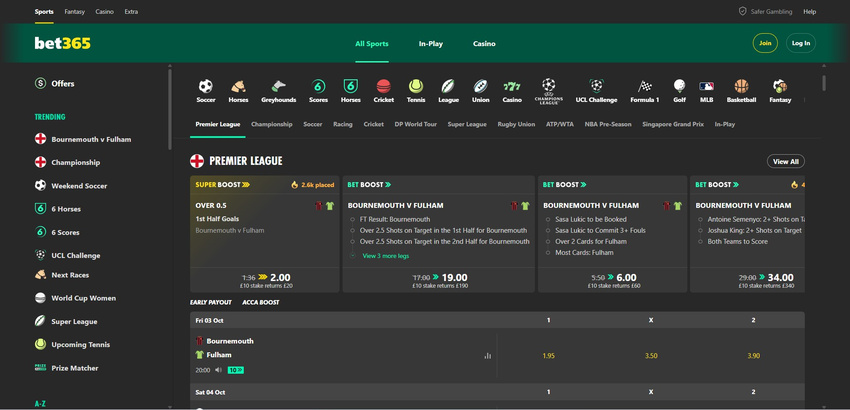Switch to the DP World Tour tab

(416, 124)
